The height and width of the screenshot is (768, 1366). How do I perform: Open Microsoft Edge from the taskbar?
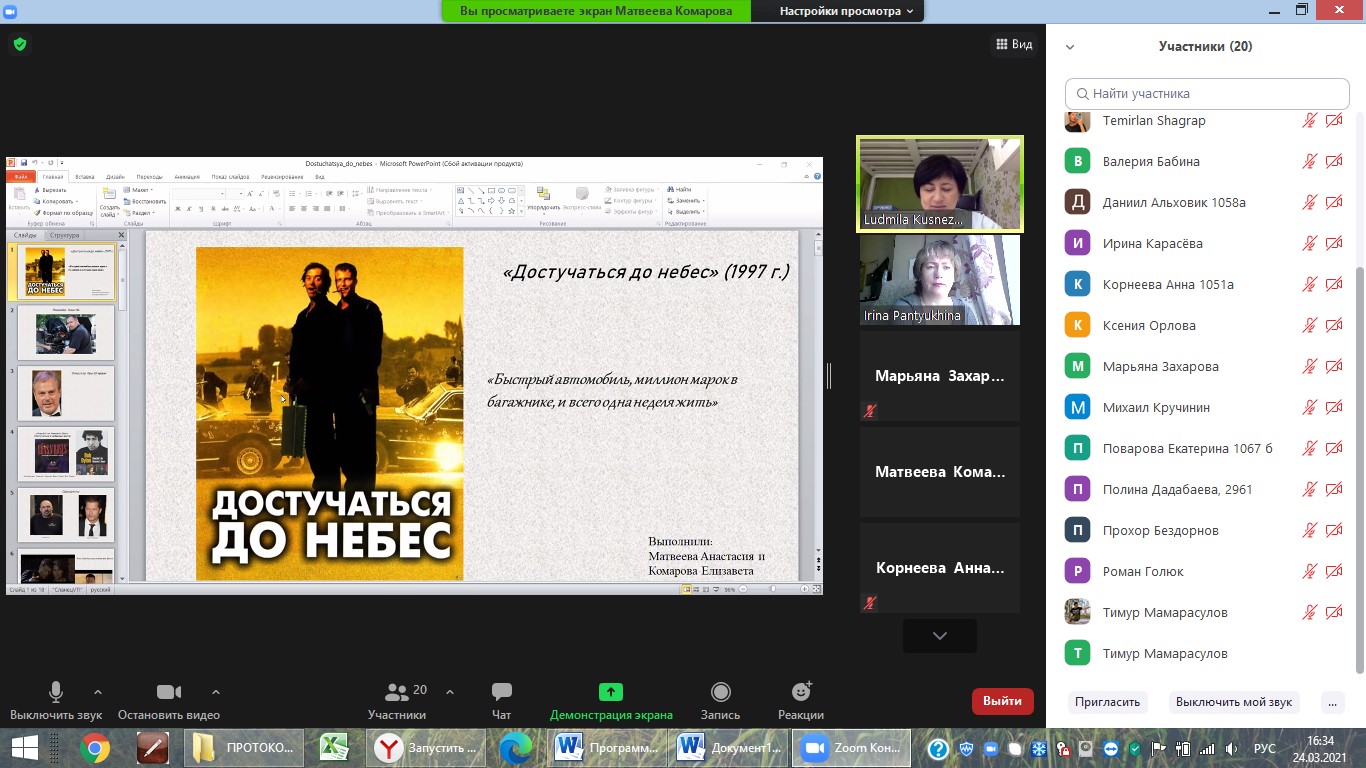pyautogui.click(x=516, y=747)
